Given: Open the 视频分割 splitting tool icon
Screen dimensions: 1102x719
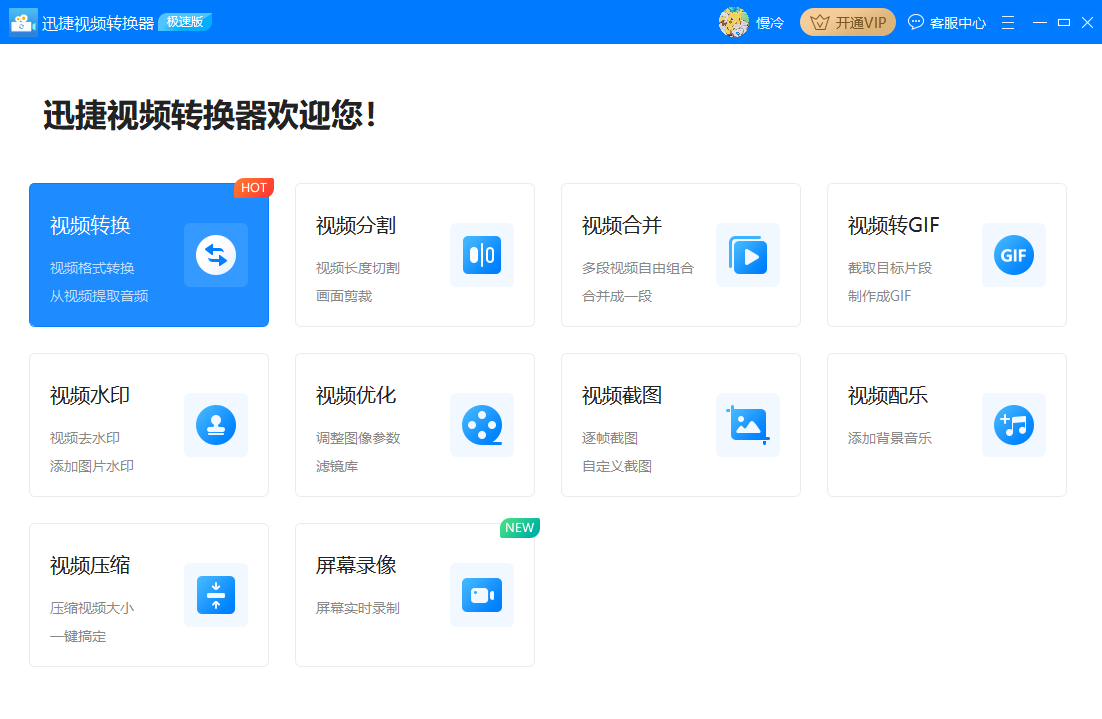Looking at the screenshot, I should pos(482,255).
